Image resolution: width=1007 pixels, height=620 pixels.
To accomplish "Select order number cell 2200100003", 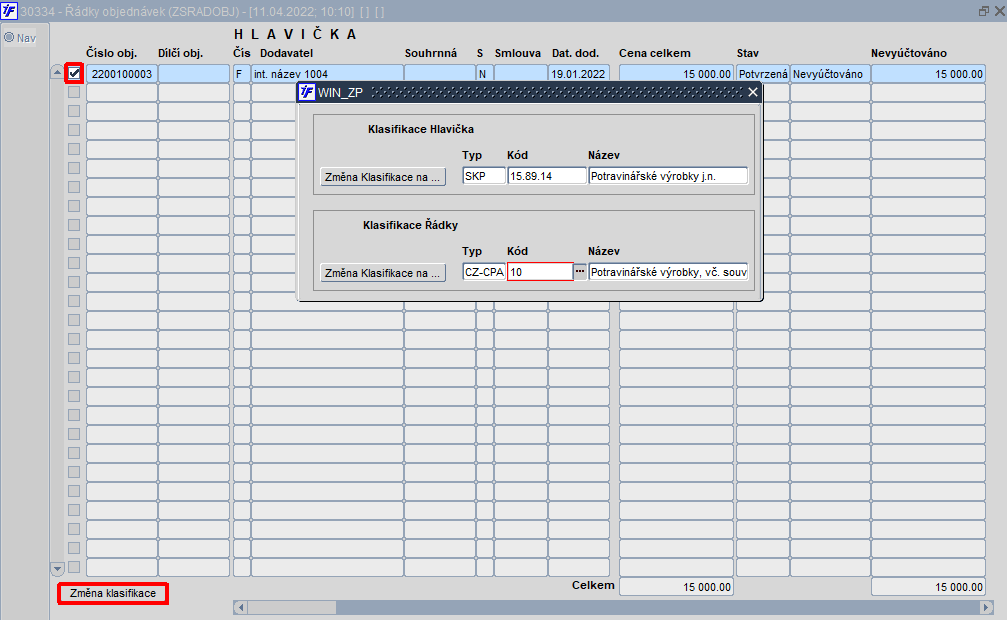I will pyautogui.click(x=122, y=74).
